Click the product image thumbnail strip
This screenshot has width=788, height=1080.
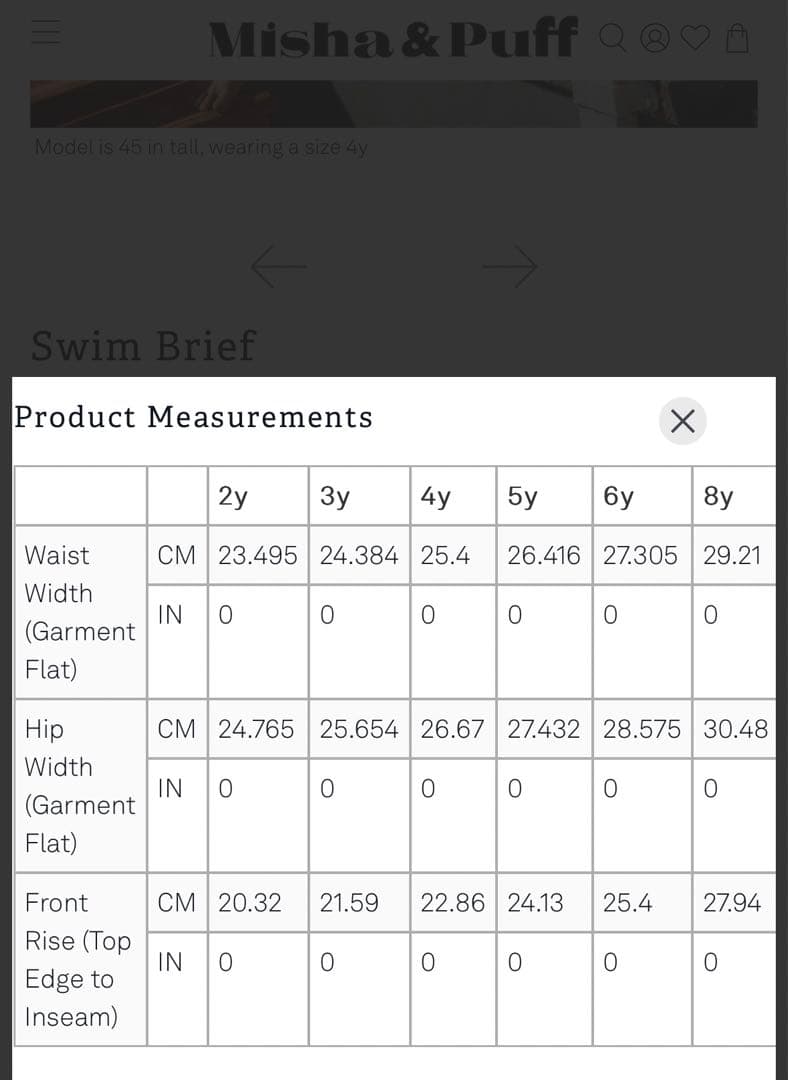coord(393,104)
